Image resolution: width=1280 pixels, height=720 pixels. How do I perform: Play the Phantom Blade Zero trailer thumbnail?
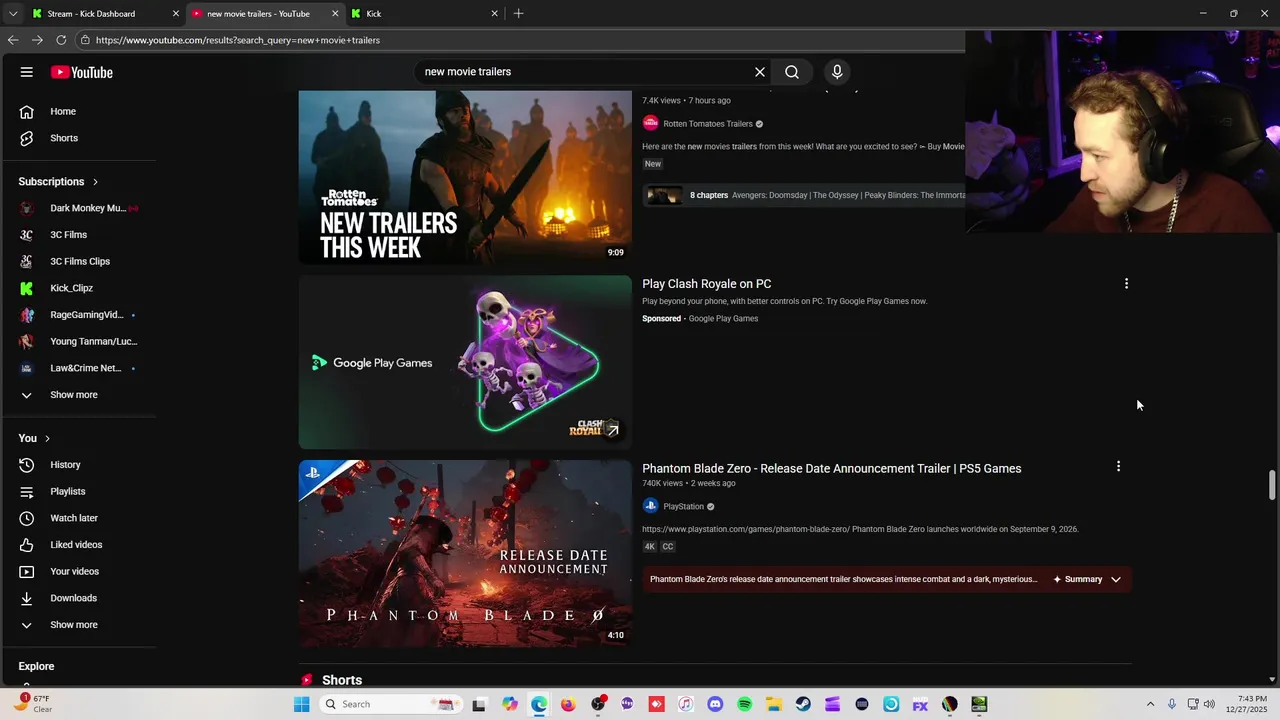(x=465, y=553)
